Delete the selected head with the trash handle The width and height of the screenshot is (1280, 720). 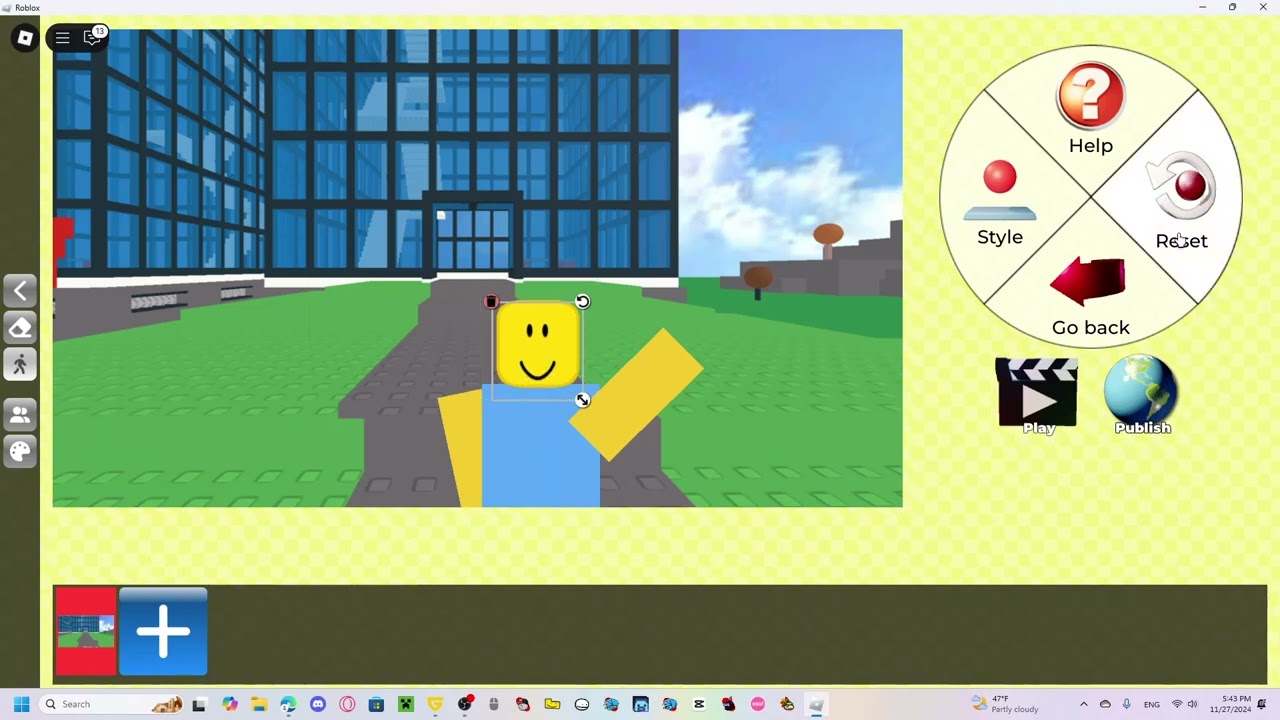point(491,302)
